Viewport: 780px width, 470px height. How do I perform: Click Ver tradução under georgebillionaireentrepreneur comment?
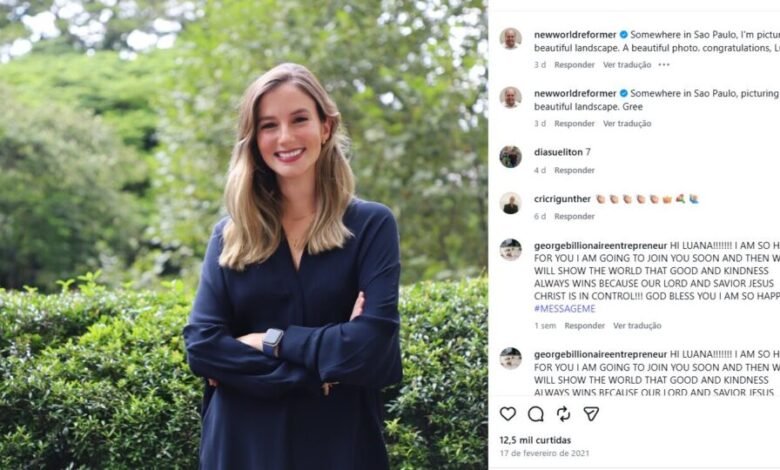pos(637,326)
